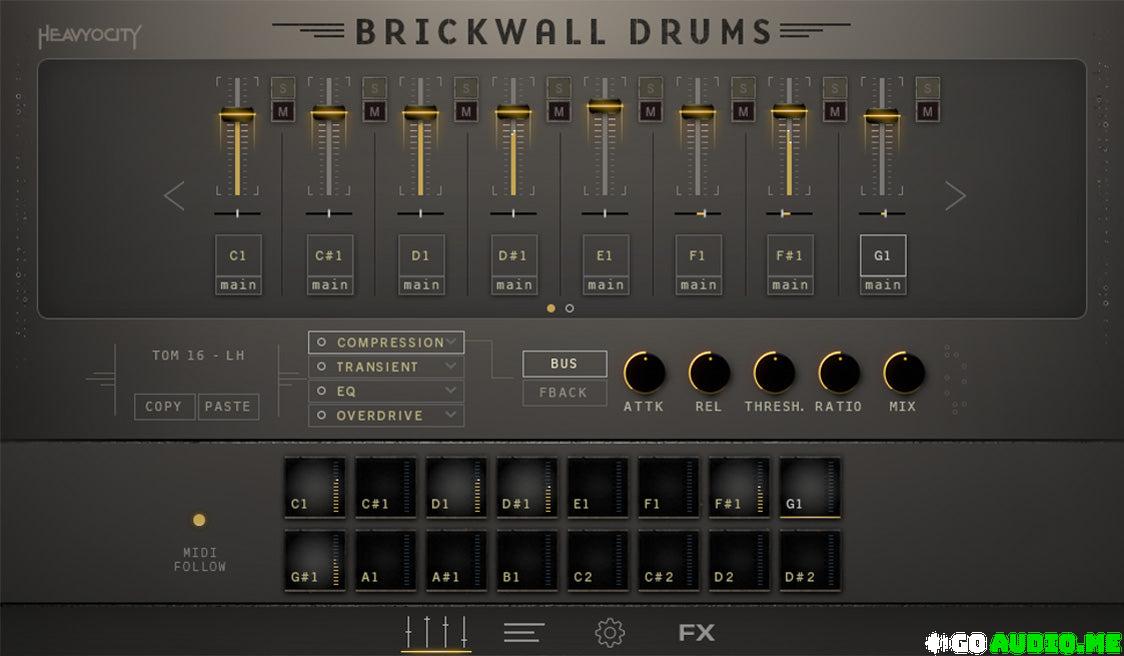Open the settings gear icon
The height and width of the screenshot is (656, 1124).
(x=610, y=632)
